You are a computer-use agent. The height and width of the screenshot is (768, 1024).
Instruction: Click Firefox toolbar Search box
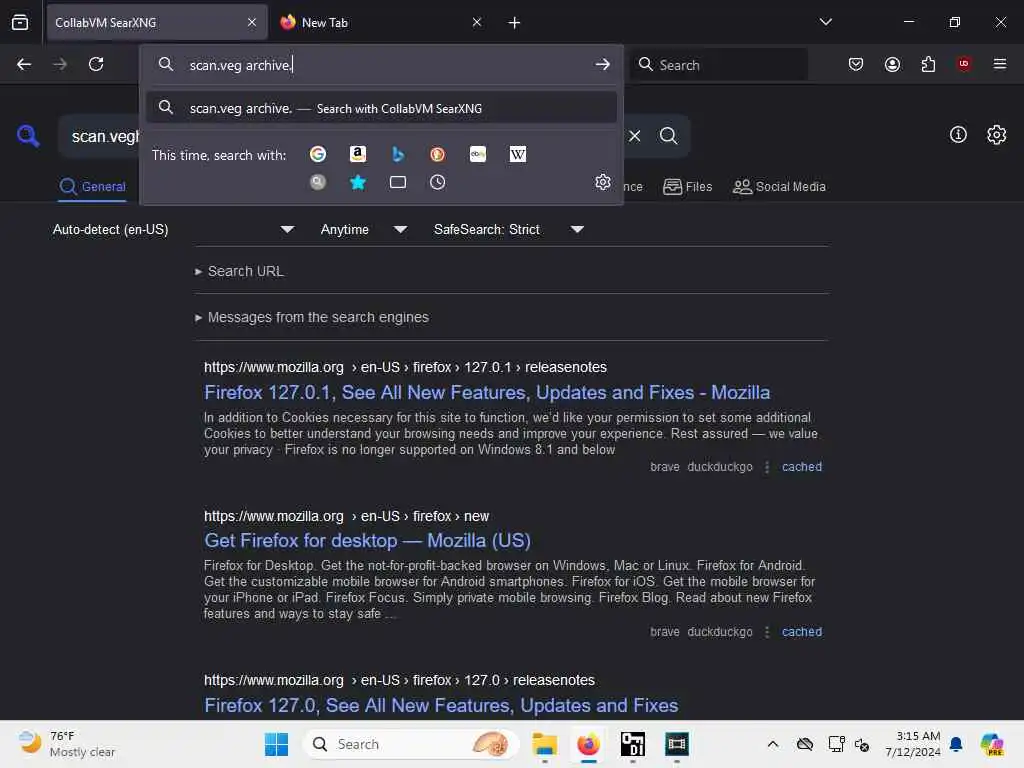coord(718,65)
